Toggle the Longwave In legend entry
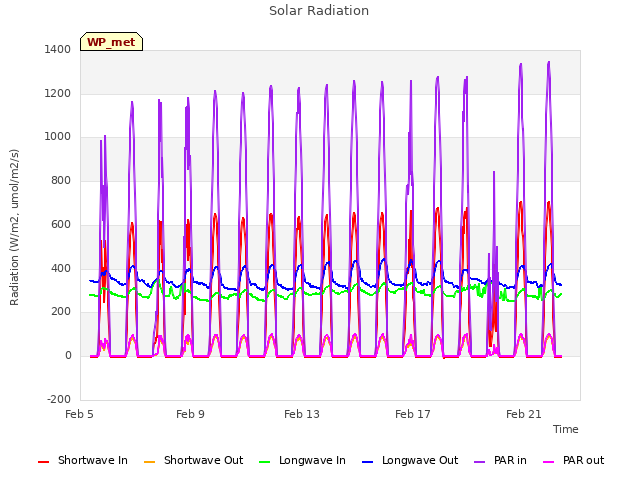 [x=302, y=460]
